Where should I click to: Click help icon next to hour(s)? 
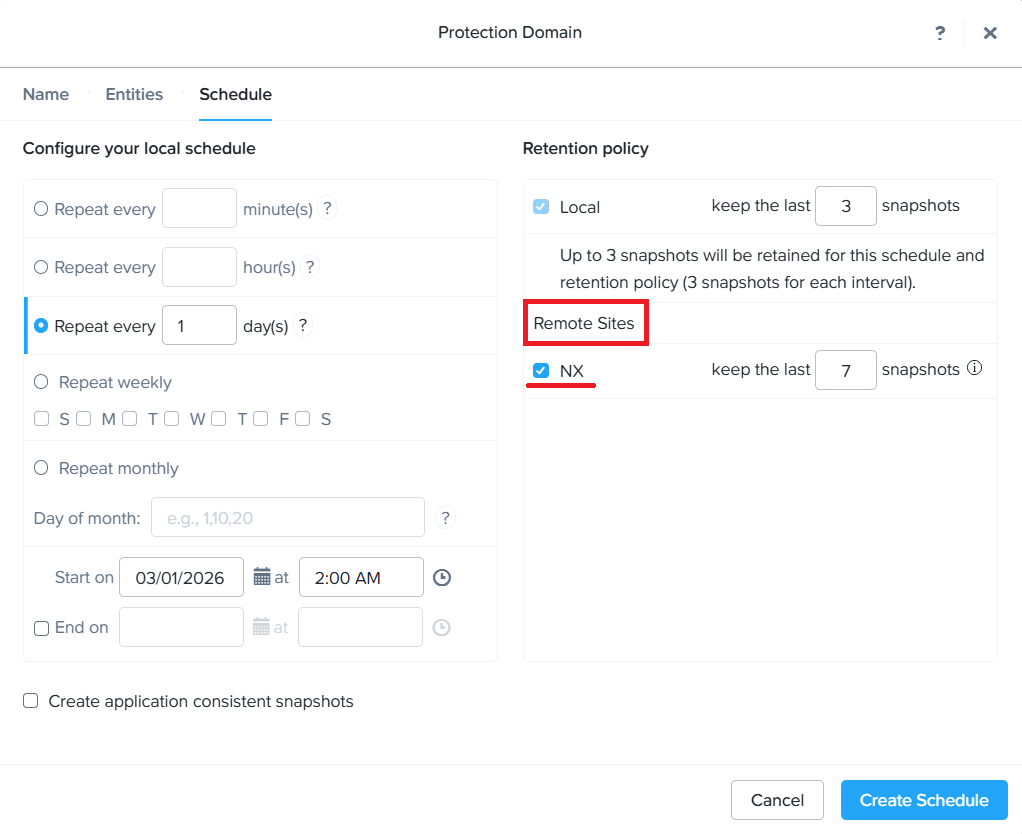click(x=310, y=267)
